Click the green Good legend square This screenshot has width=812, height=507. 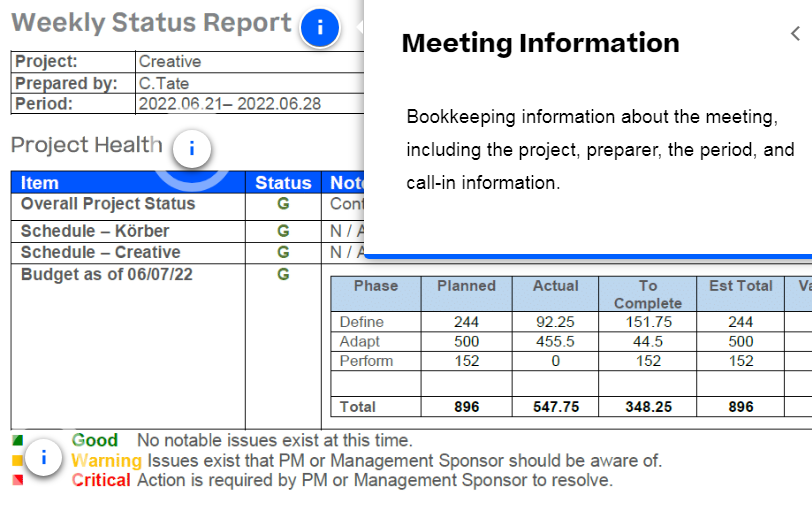click(x=17, y=440)
